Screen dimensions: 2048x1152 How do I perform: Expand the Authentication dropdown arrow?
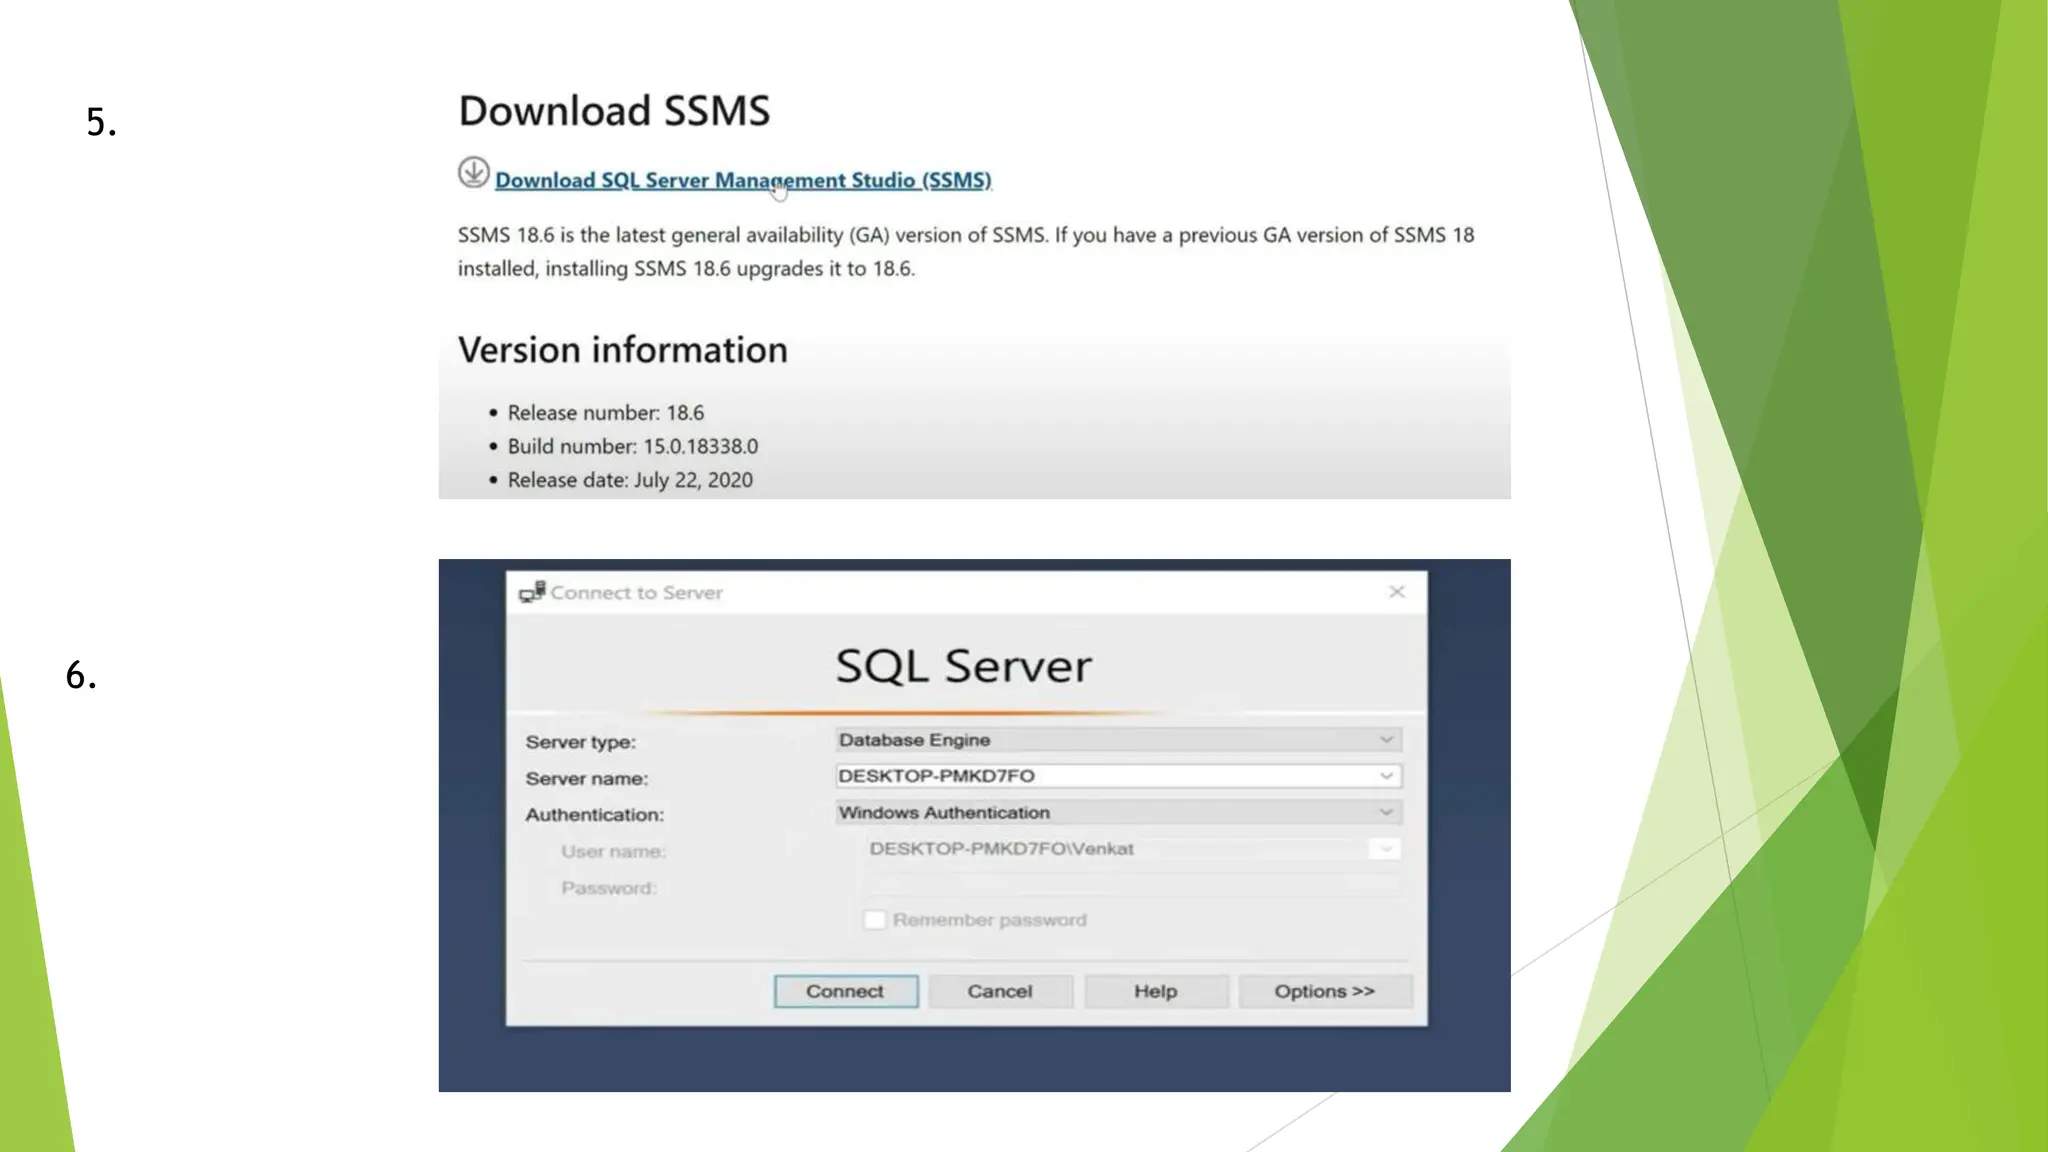tap(1386, 812)
